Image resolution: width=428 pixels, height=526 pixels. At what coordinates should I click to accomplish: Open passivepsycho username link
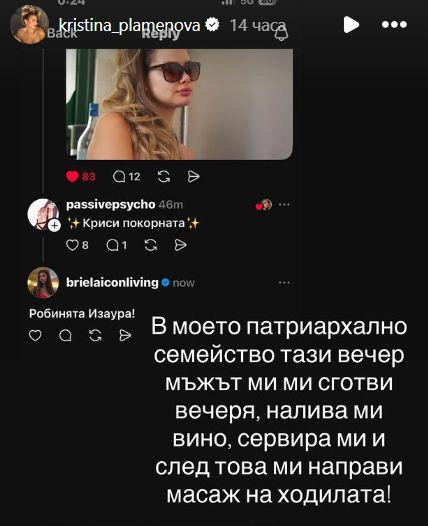pos(111,205)
